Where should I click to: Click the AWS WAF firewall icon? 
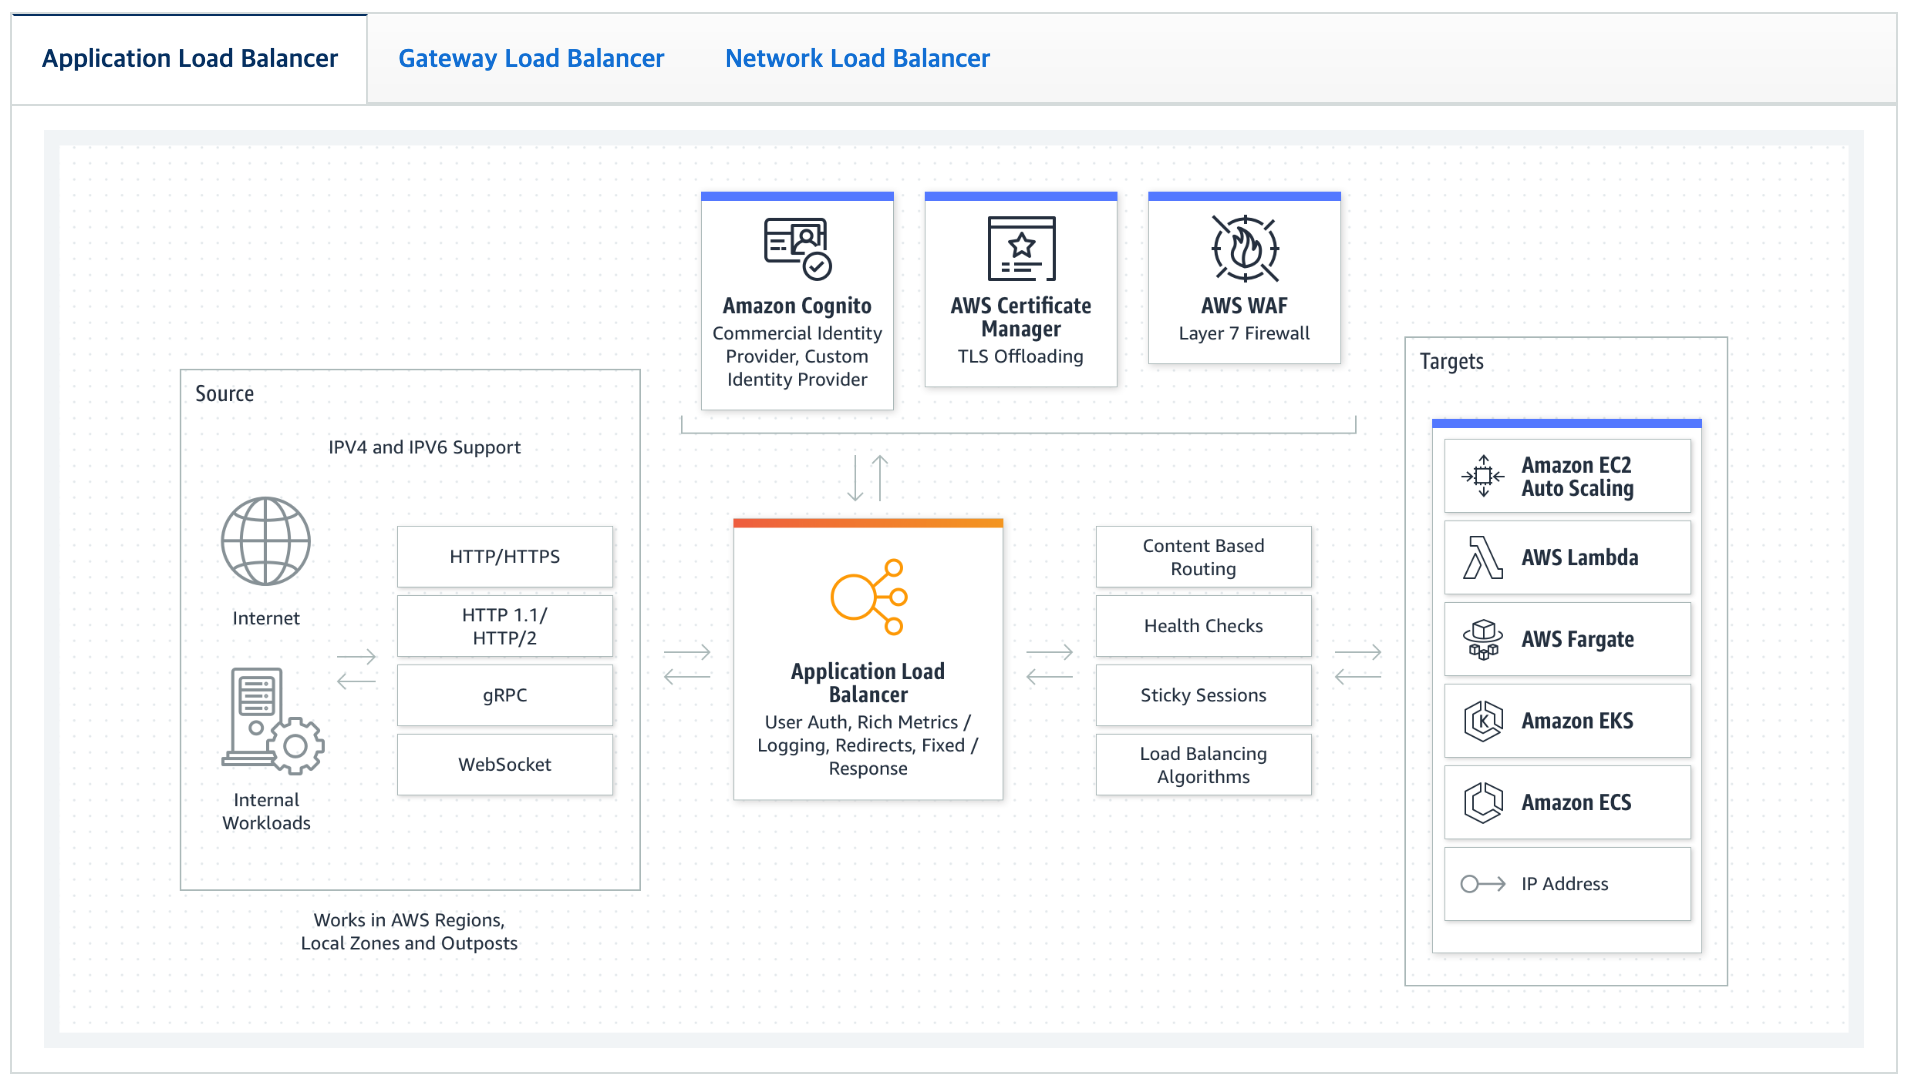pos(1245,249)
